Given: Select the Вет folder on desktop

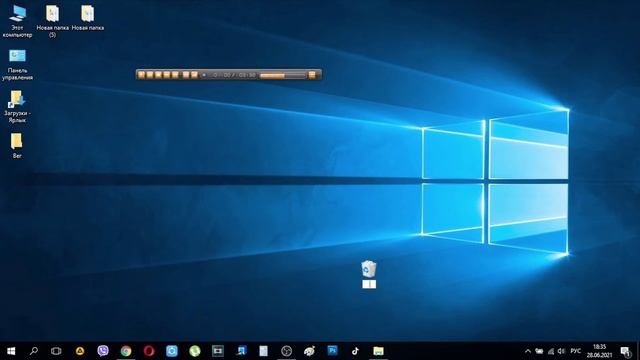Looking at the screenshot, I should pyautogui.click(x=17, y=146).
